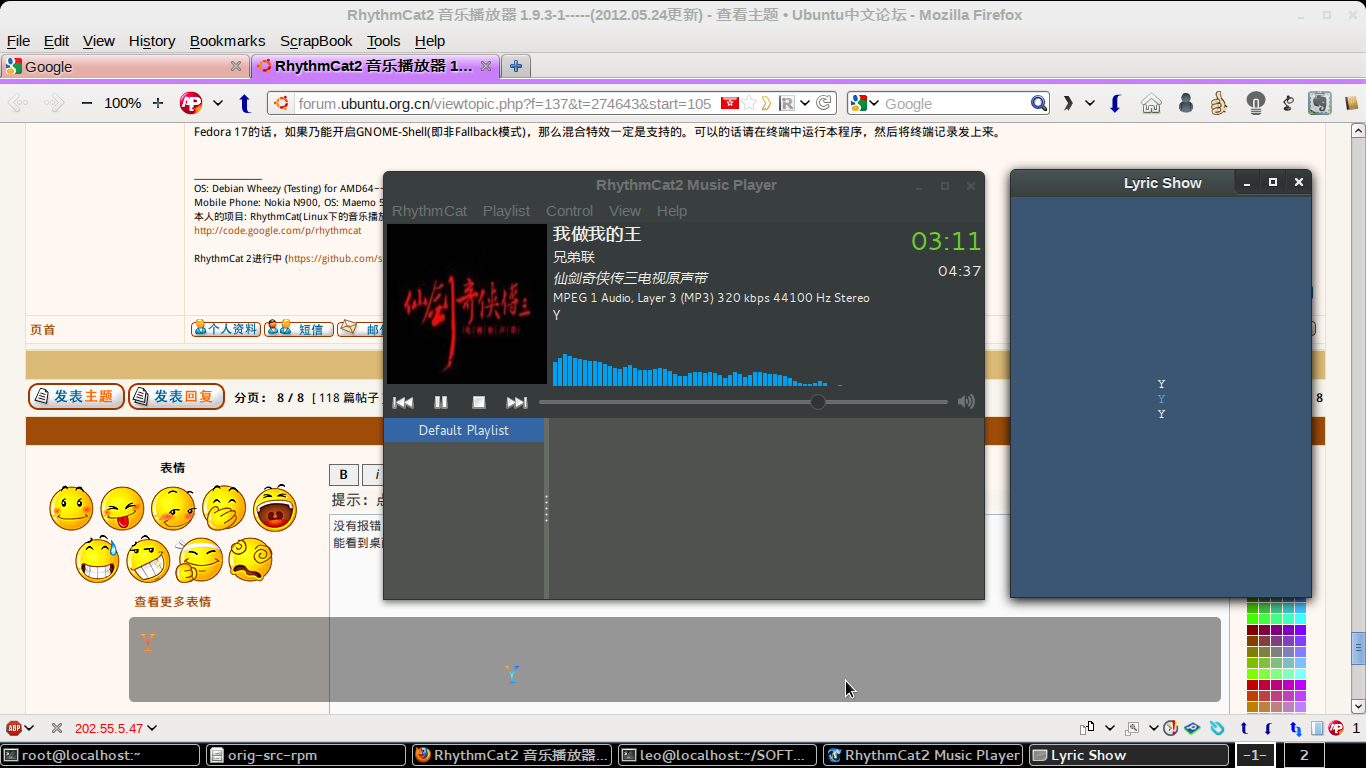Pause playback in RhythmCat2 player

tap(441, 402)
